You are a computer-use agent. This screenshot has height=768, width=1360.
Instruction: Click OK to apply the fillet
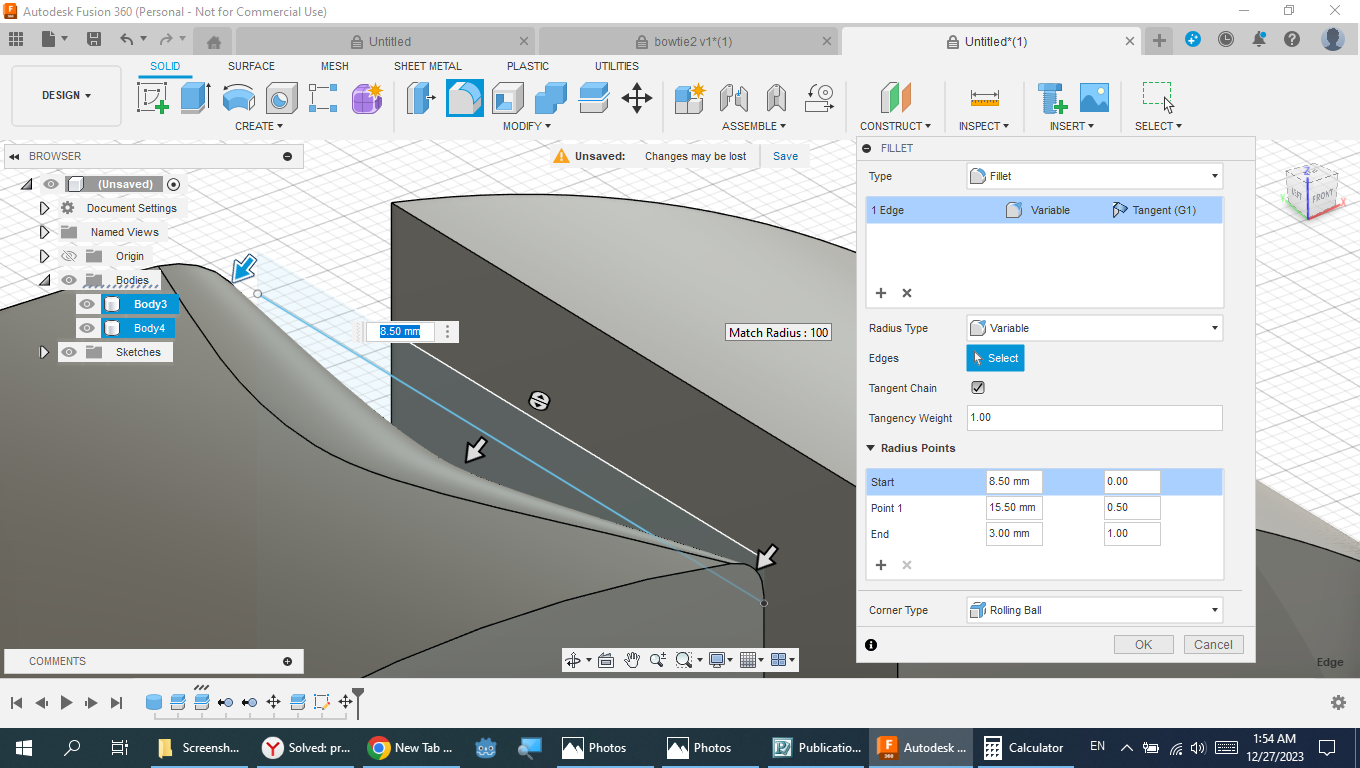pyautogui.click(x=1143, y=644)
